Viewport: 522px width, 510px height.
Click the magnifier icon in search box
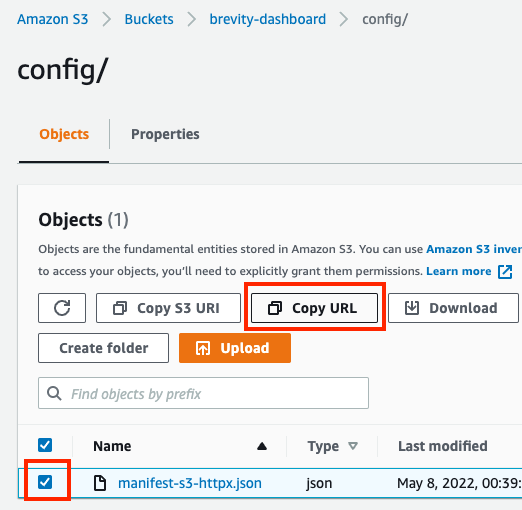(x=54, y=393)
